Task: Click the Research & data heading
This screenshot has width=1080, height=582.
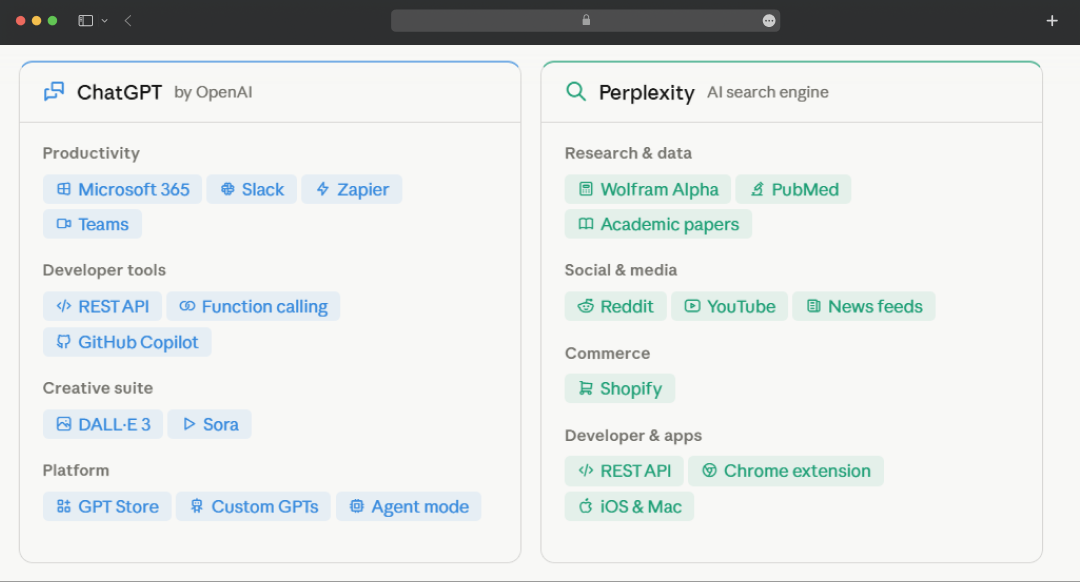Action: pyautogui.click(x=628, y=153)
